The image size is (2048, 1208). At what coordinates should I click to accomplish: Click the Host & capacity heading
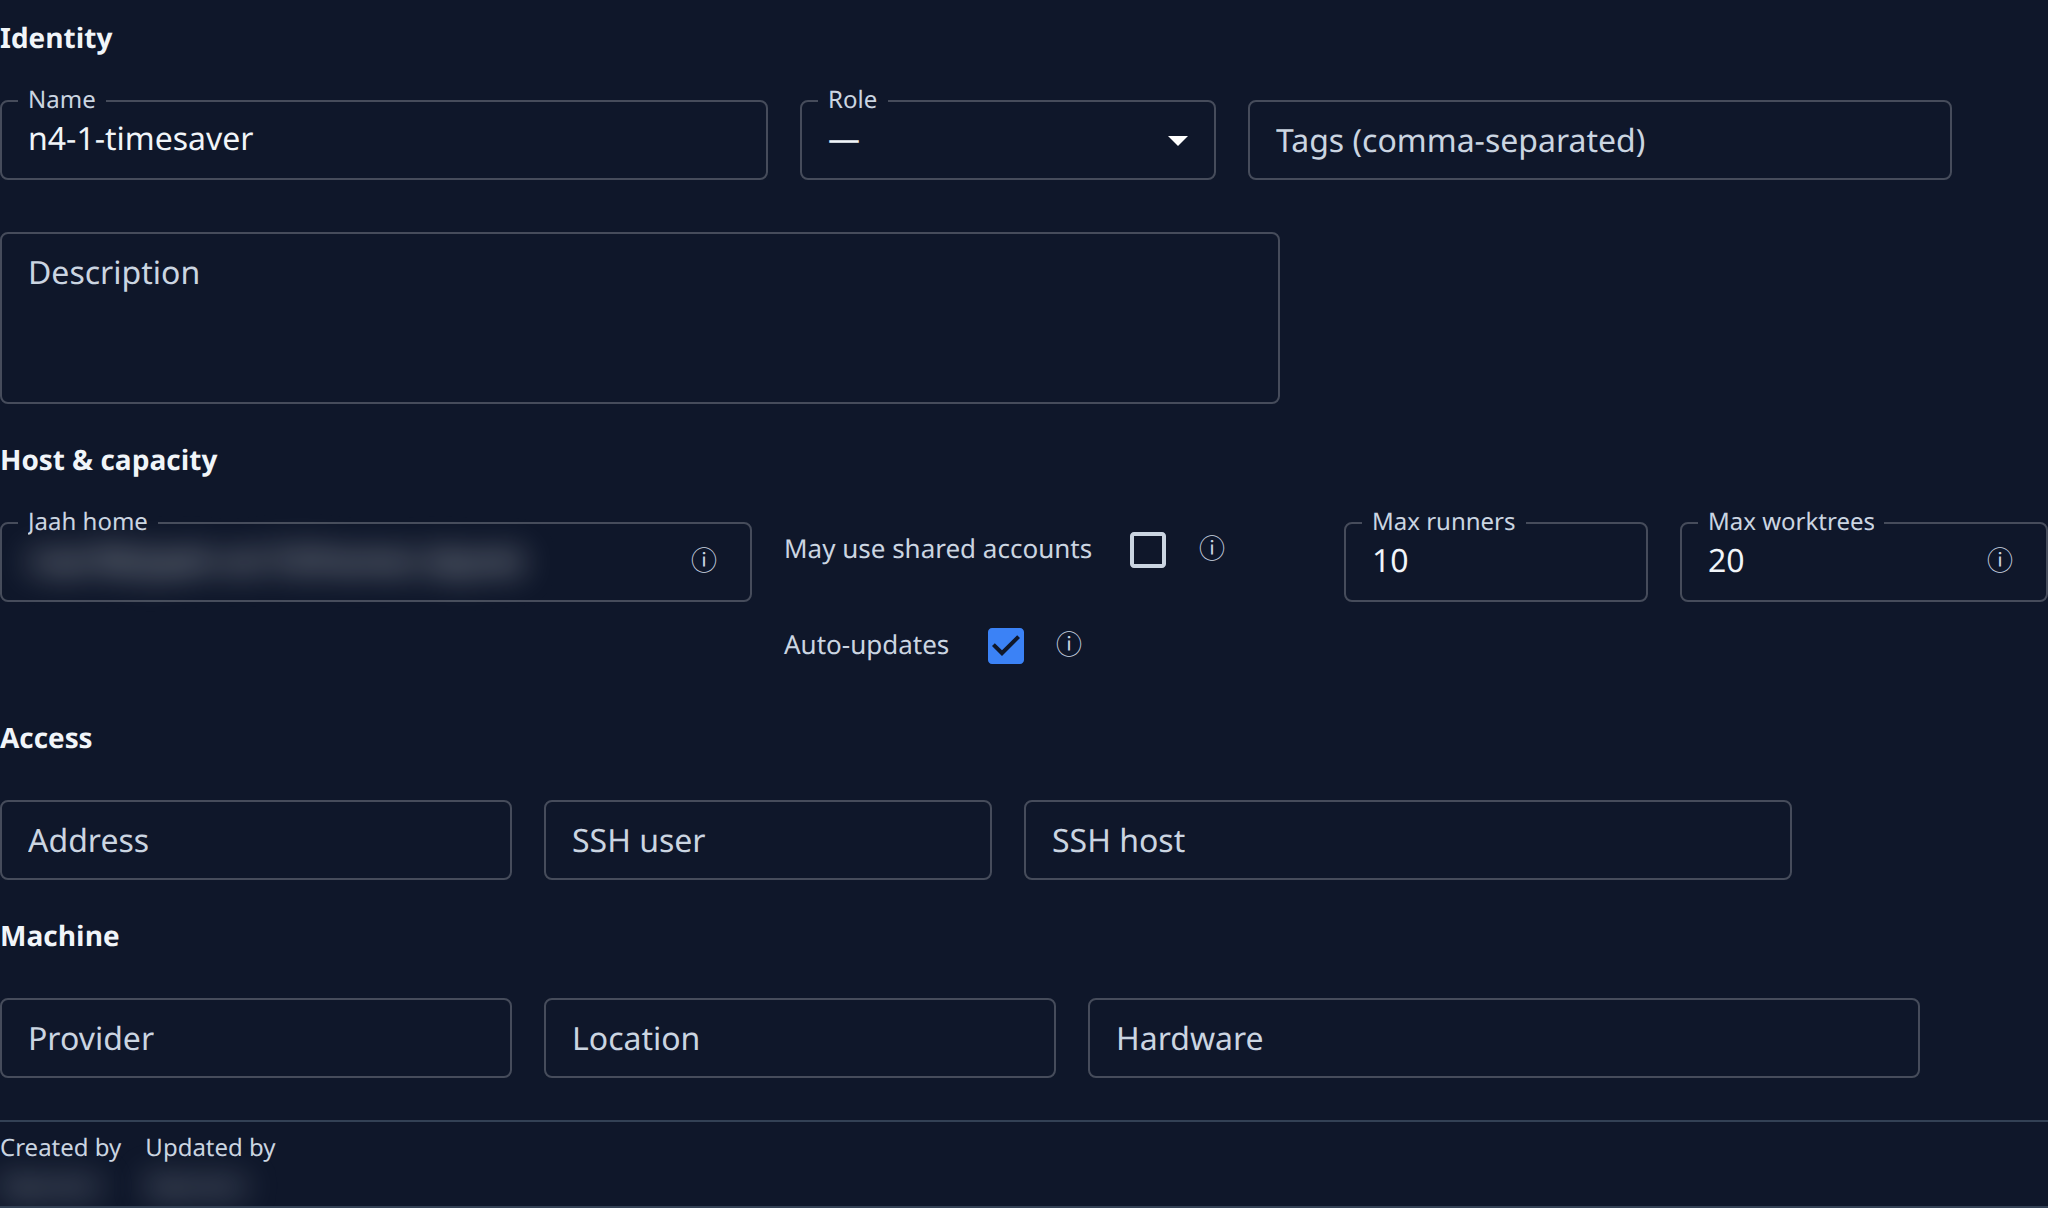(x=109, y=460)
